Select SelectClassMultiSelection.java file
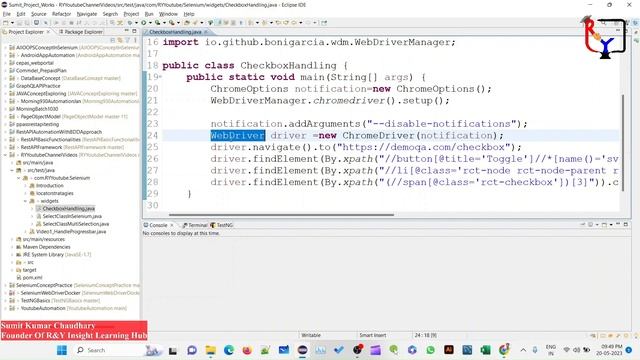Image resolution: width=640 pixels, height=360 pixels. tap(76, 224)
